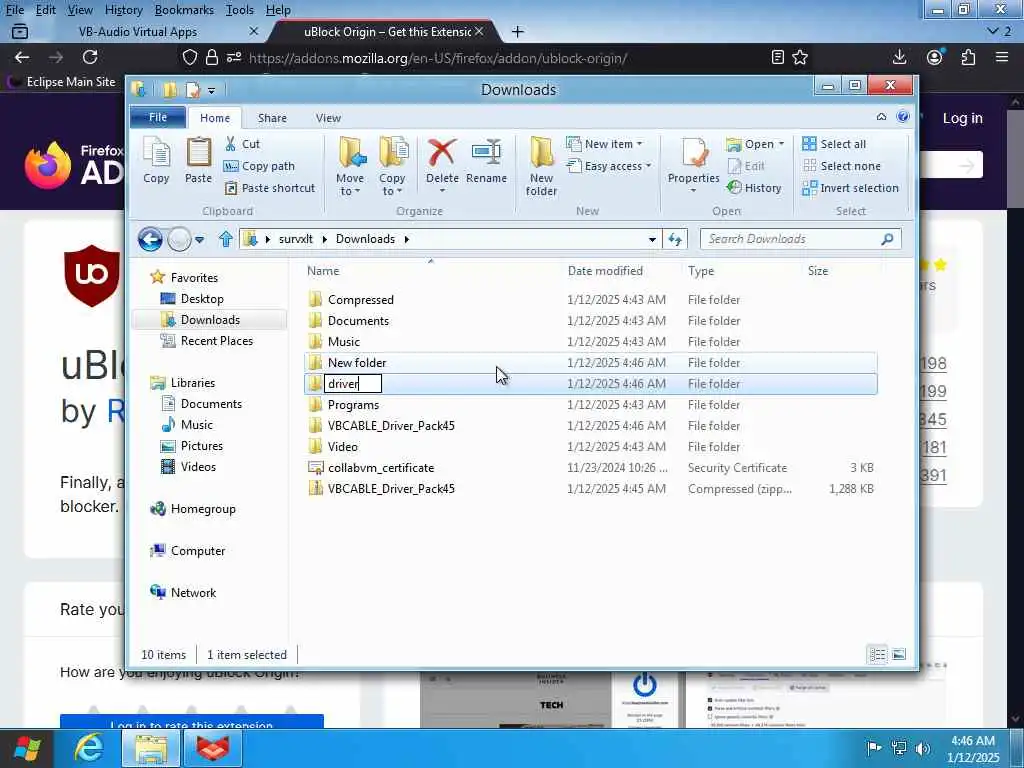Screen dimensions: 1024x768
Task: Open the File tab in Explorer
Action: click(158, 117)
